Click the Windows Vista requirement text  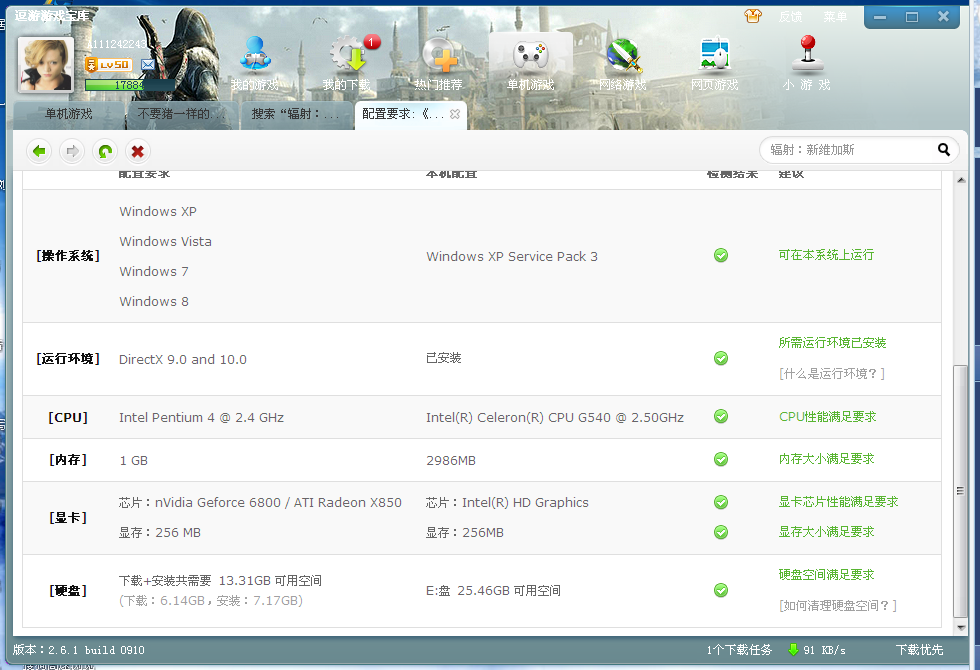(166, 241)
